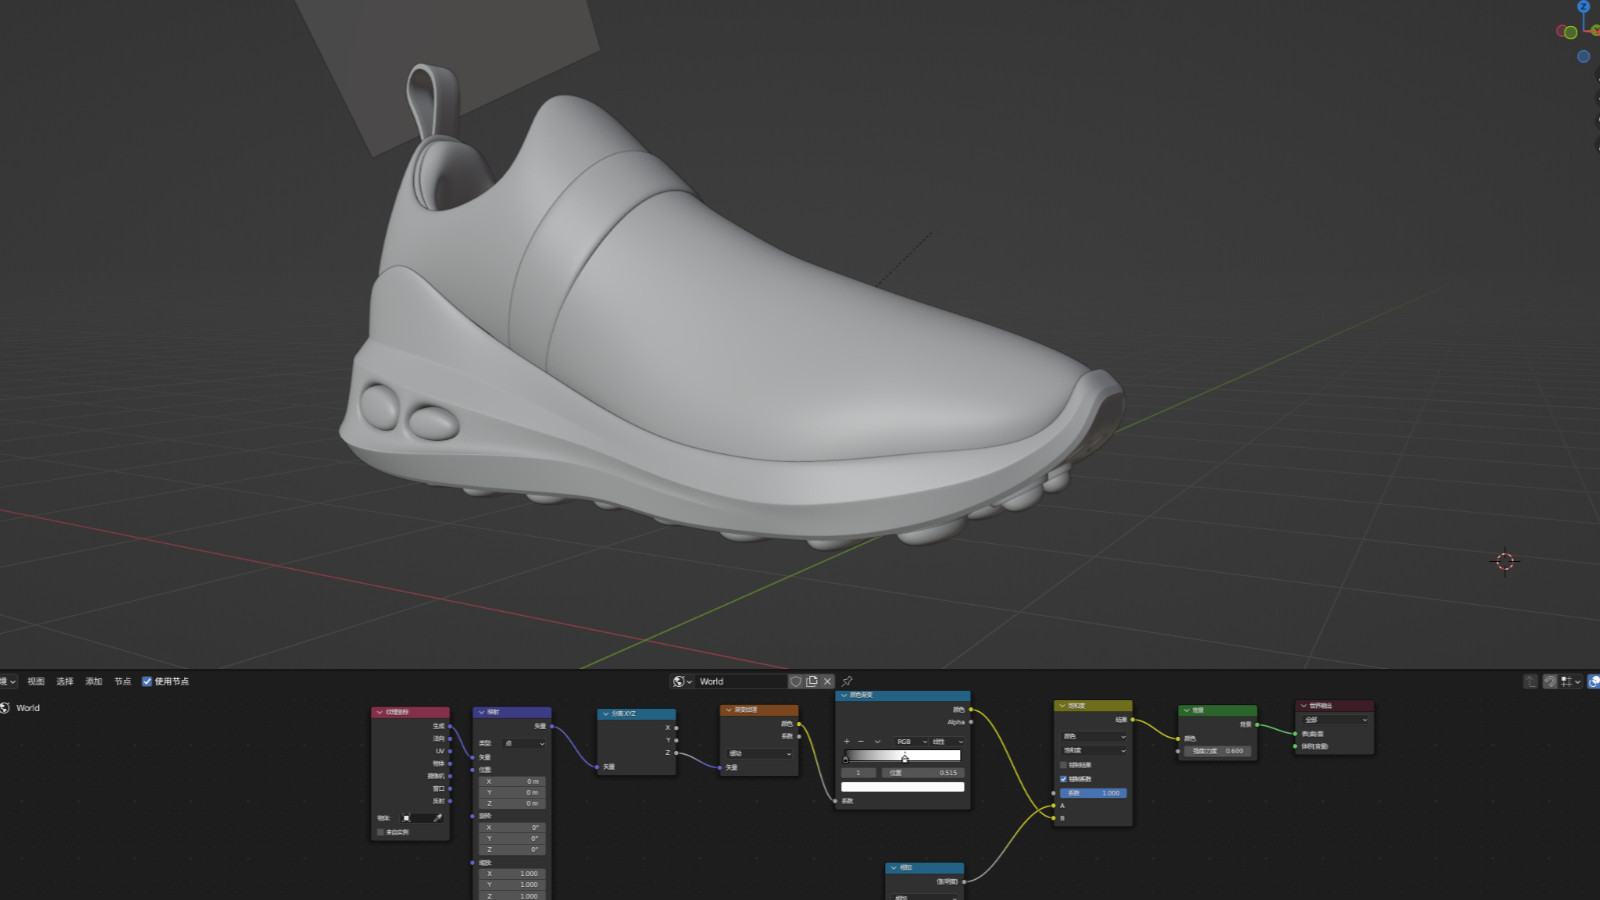The image size is (1600, 900).
Task: Open the type dropdown in the mapping node
Action: click(x=524, y=743)
